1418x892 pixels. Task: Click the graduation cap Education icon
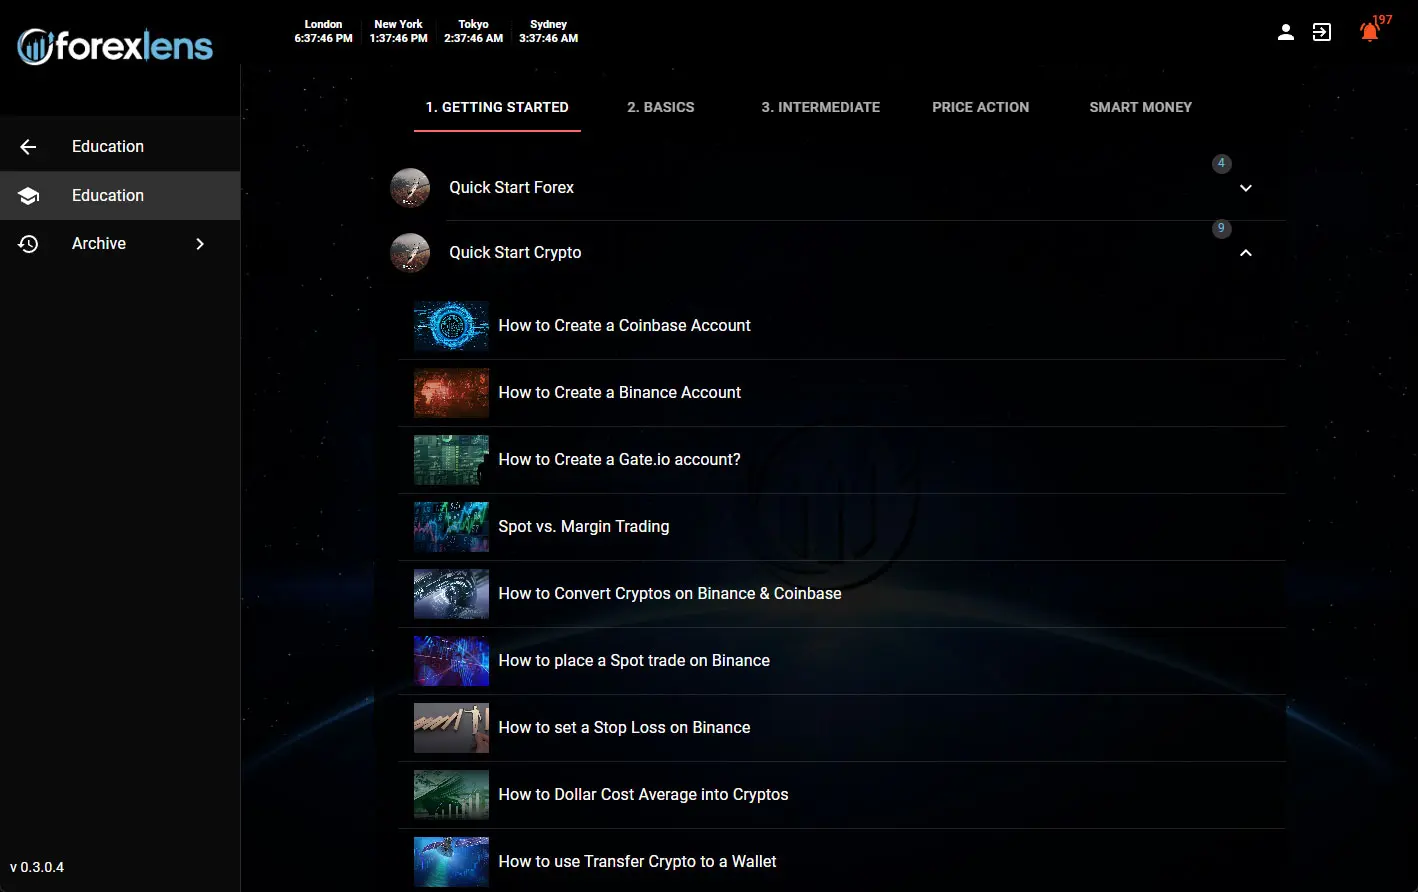coord(28,196)
